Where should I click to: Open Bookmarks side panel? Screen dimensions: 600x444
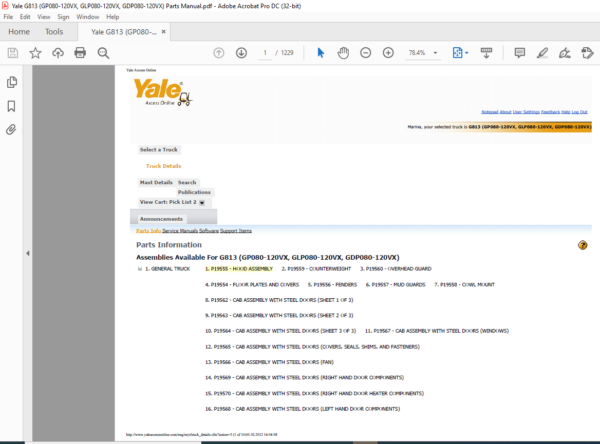coord(11,106)
